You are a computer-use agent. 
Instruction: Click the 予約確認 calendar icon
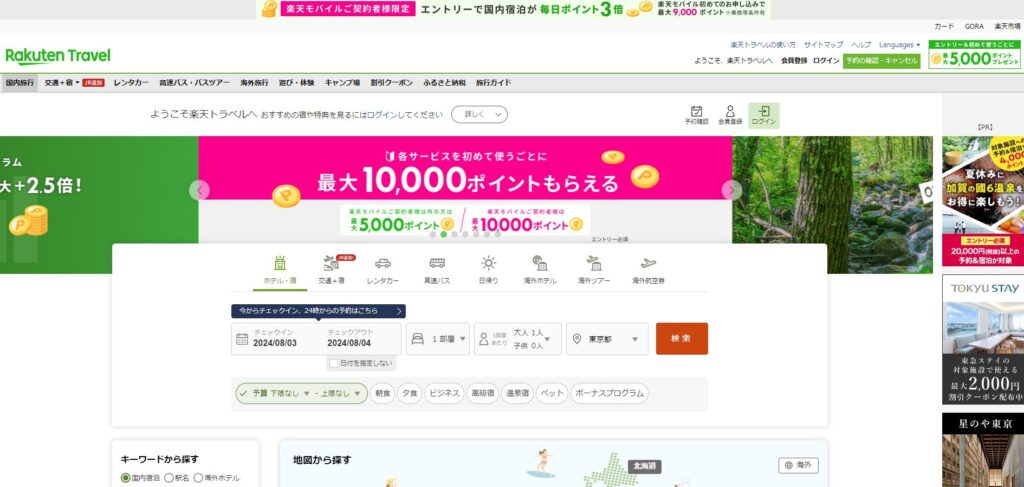pos(696,112)
